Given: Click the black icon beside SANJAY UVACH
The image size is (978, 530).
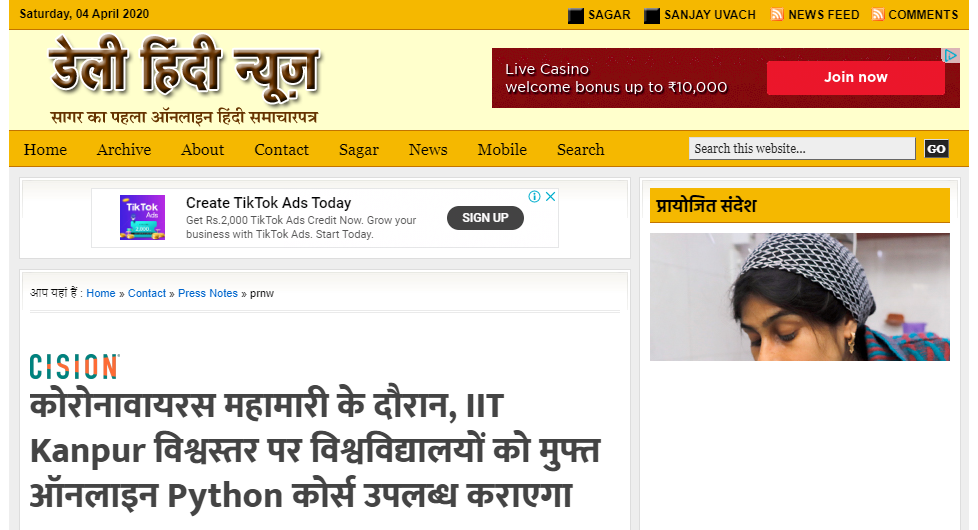Looking at the screenshot, I should pyautogui.click(x=652, y=16).
